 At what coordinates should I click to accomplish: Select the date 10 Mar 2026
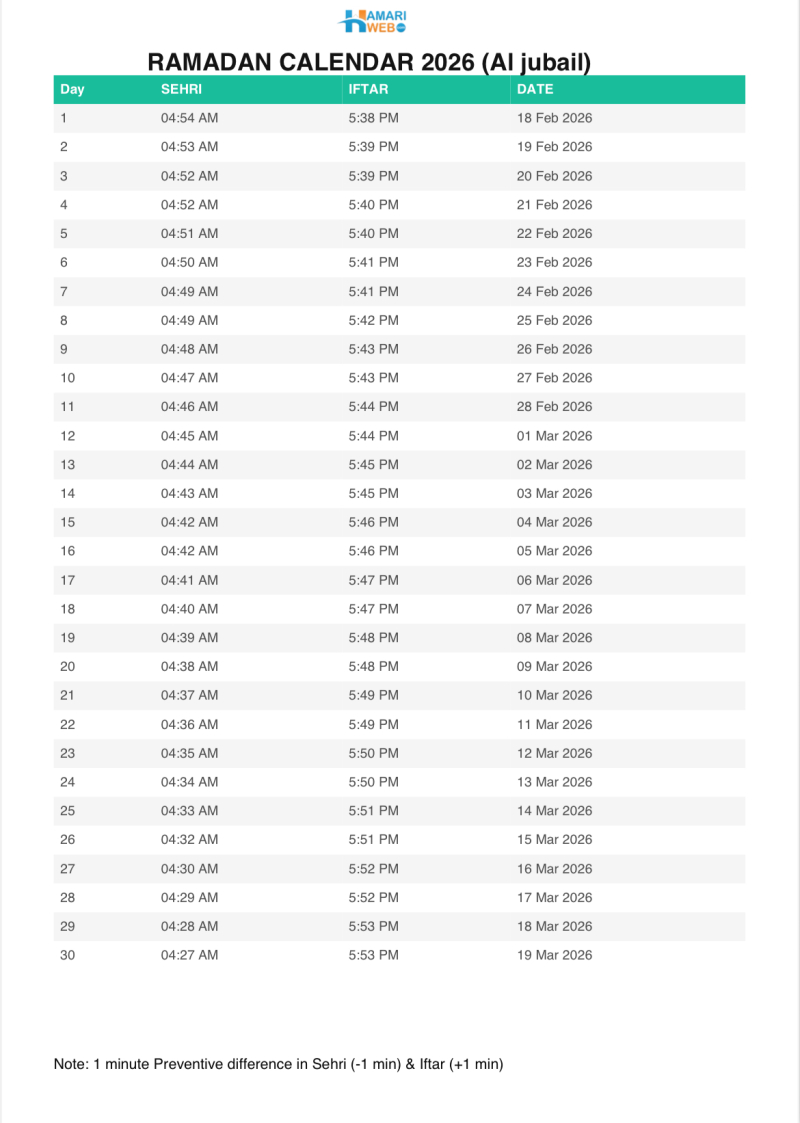554,695
